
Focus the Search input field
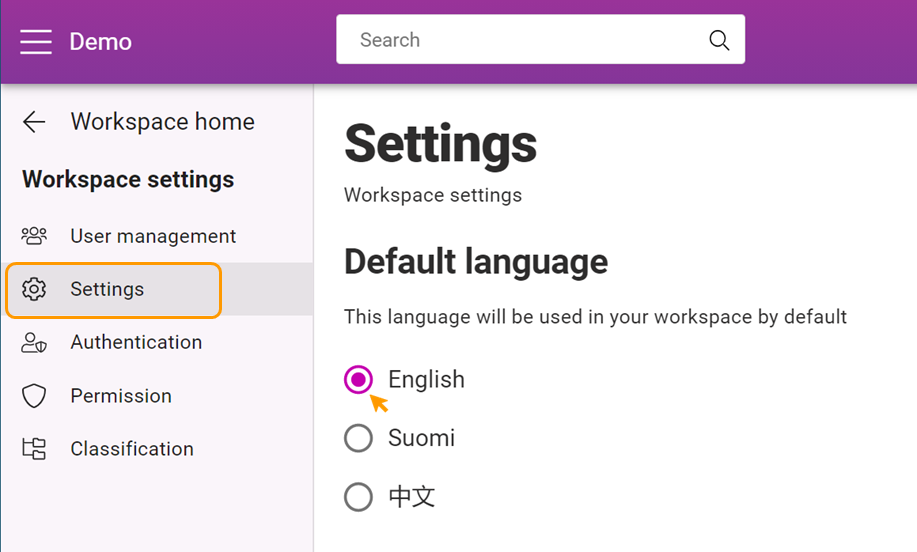coord(540,40)
